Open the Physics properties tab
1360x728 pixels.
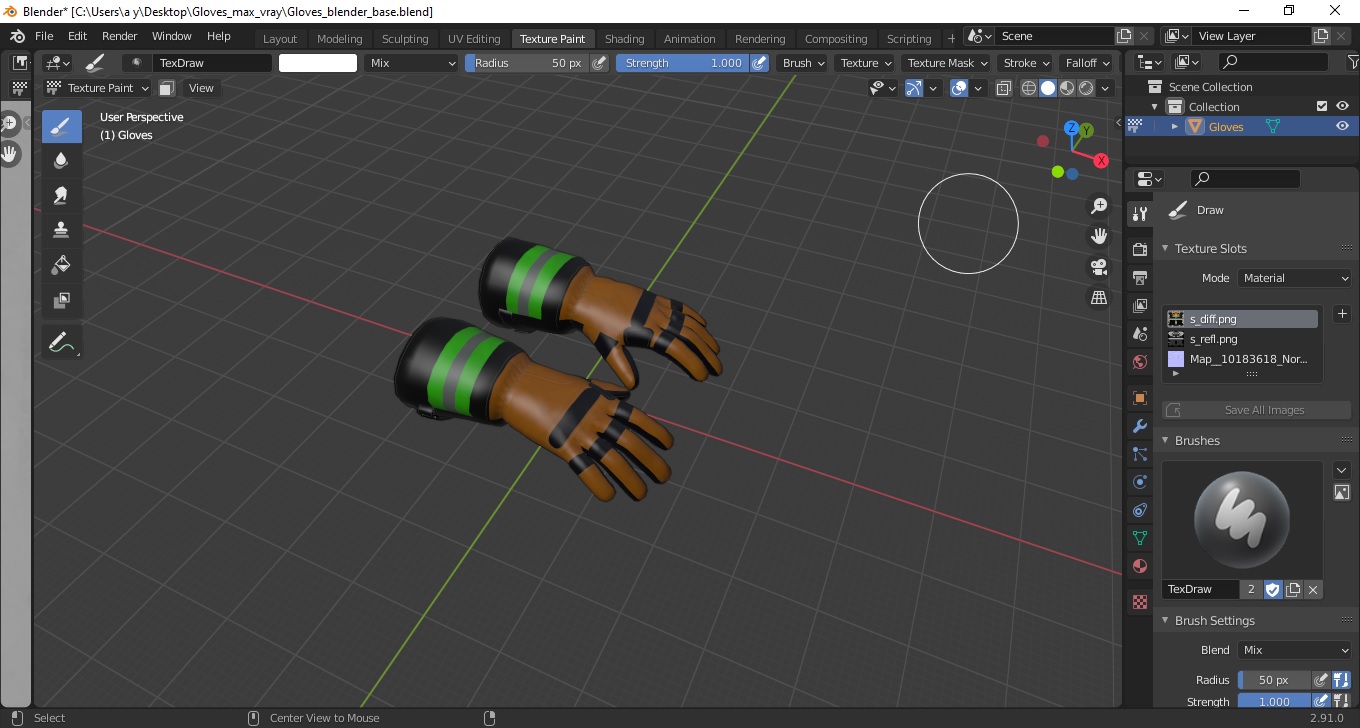point(1139,482)
